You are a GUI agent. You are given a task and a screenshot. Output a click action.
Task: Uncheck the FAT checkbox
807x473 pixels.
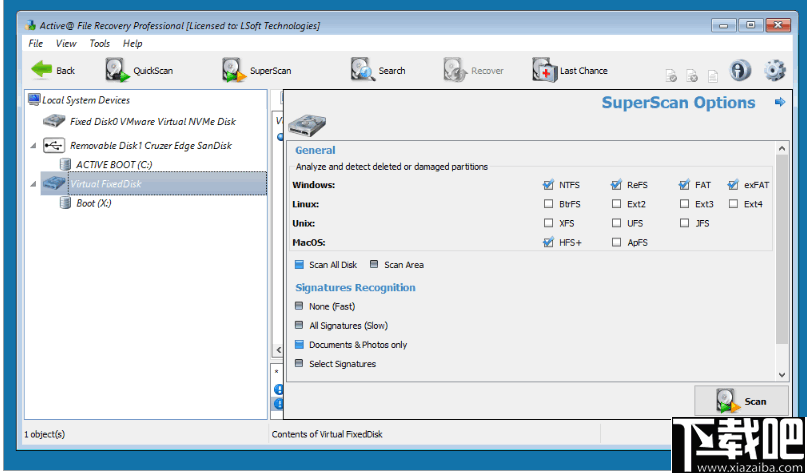(684, 184)
